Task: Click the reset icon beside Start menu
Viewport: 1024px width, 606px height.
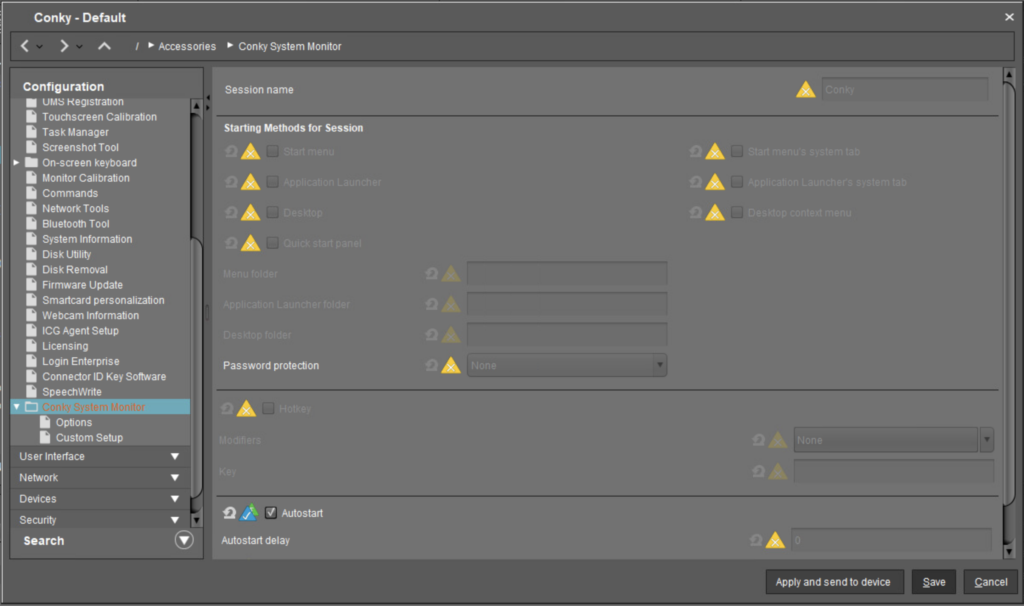Action: (231, 152)
